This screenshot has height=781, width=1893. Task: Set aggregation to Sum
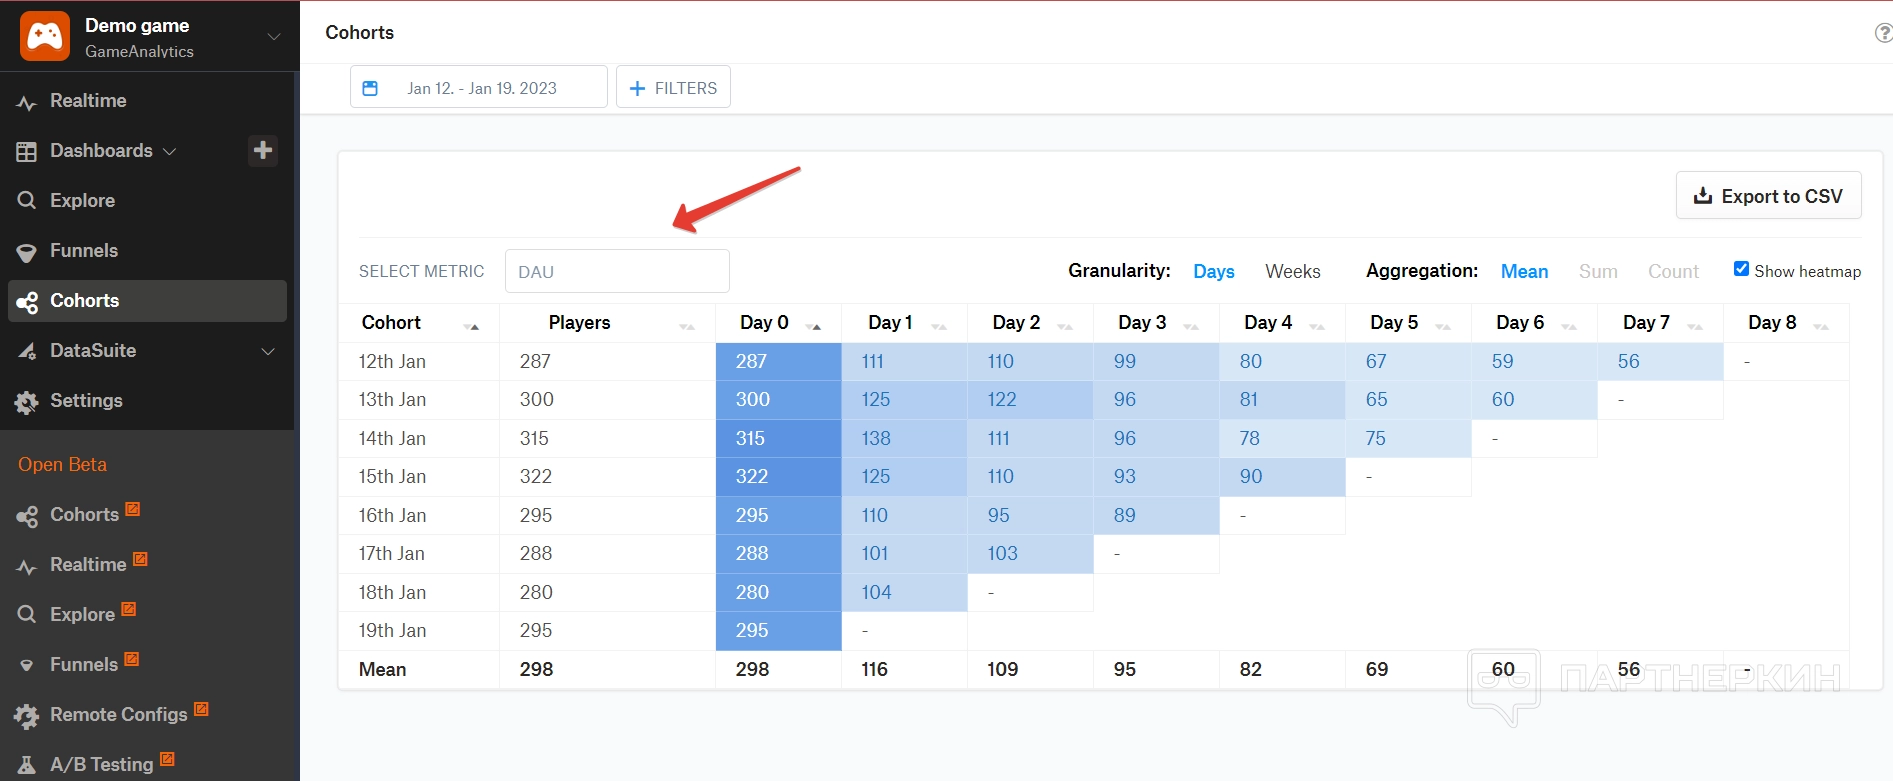1597,271
